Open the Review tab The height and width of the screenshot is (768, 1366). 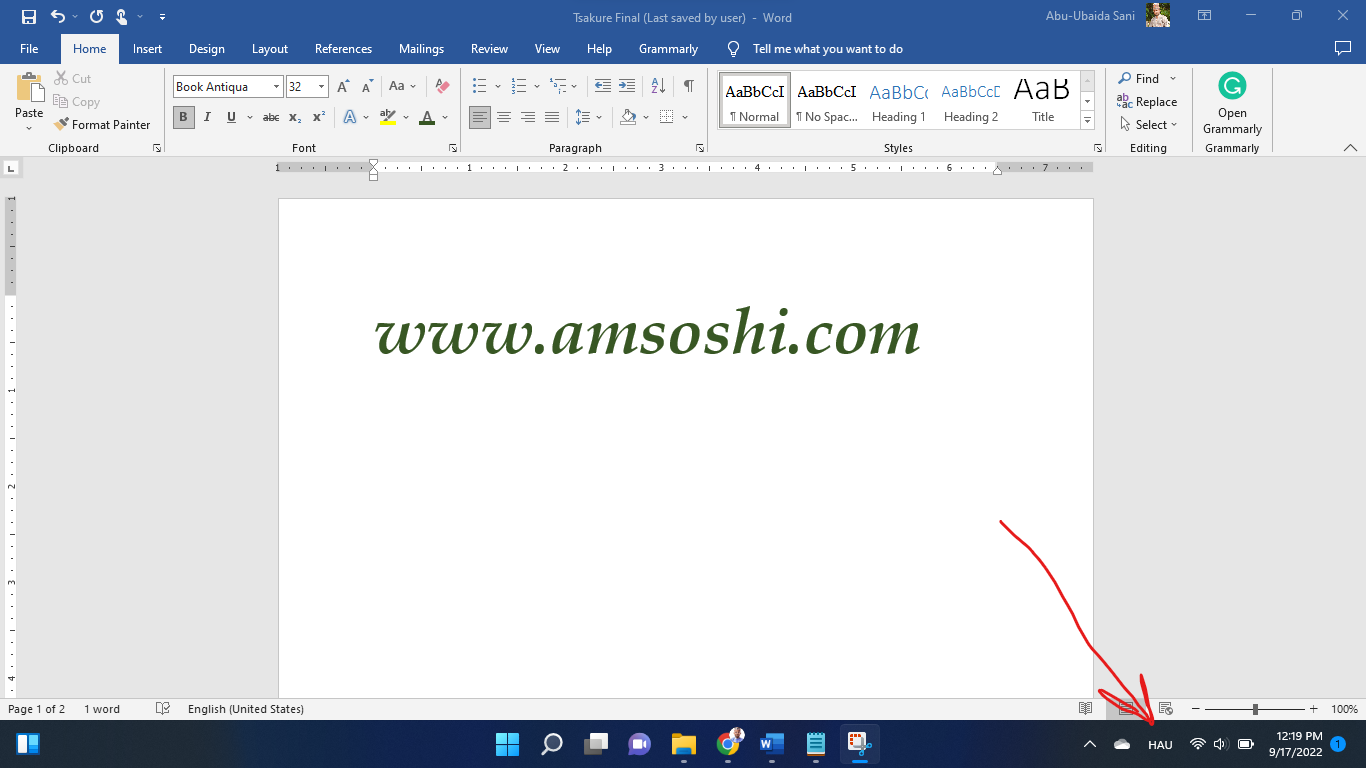489,49
